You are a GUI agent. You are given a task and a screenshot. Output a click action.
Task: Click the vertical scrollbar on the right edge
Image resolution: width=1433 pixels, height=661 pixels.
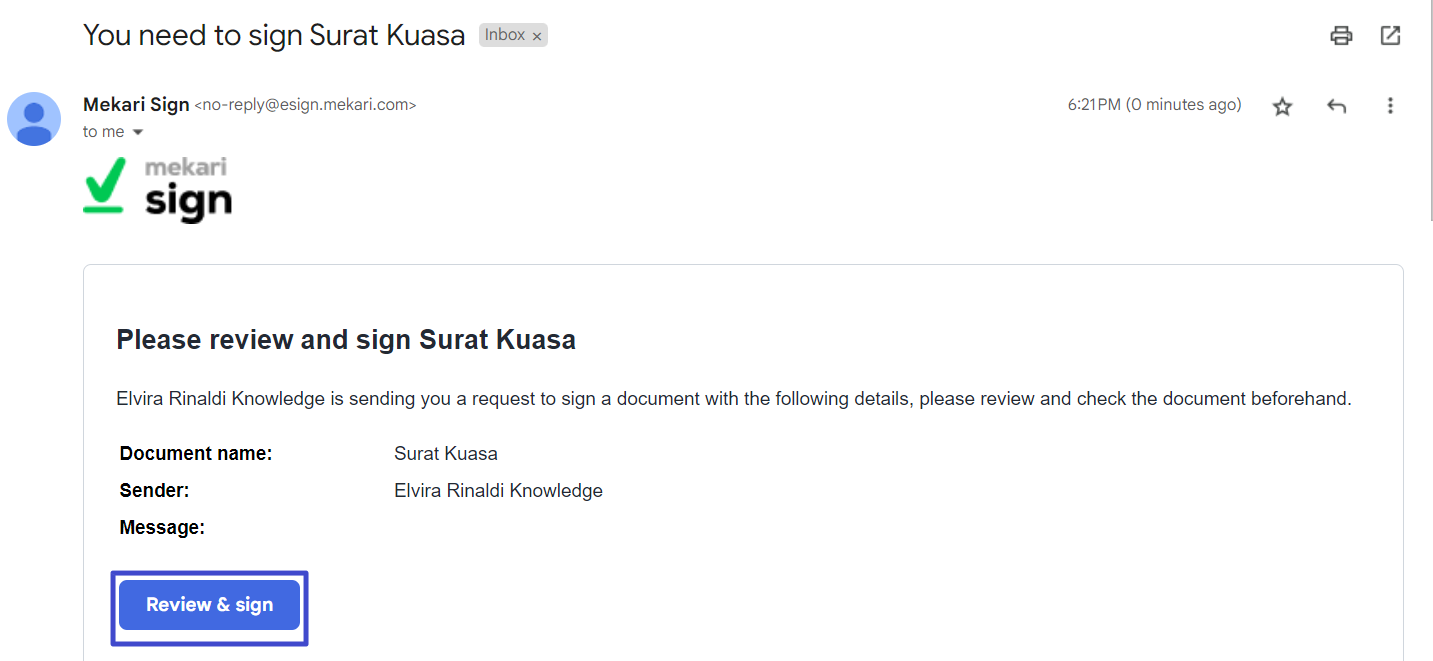[1429, 110]
